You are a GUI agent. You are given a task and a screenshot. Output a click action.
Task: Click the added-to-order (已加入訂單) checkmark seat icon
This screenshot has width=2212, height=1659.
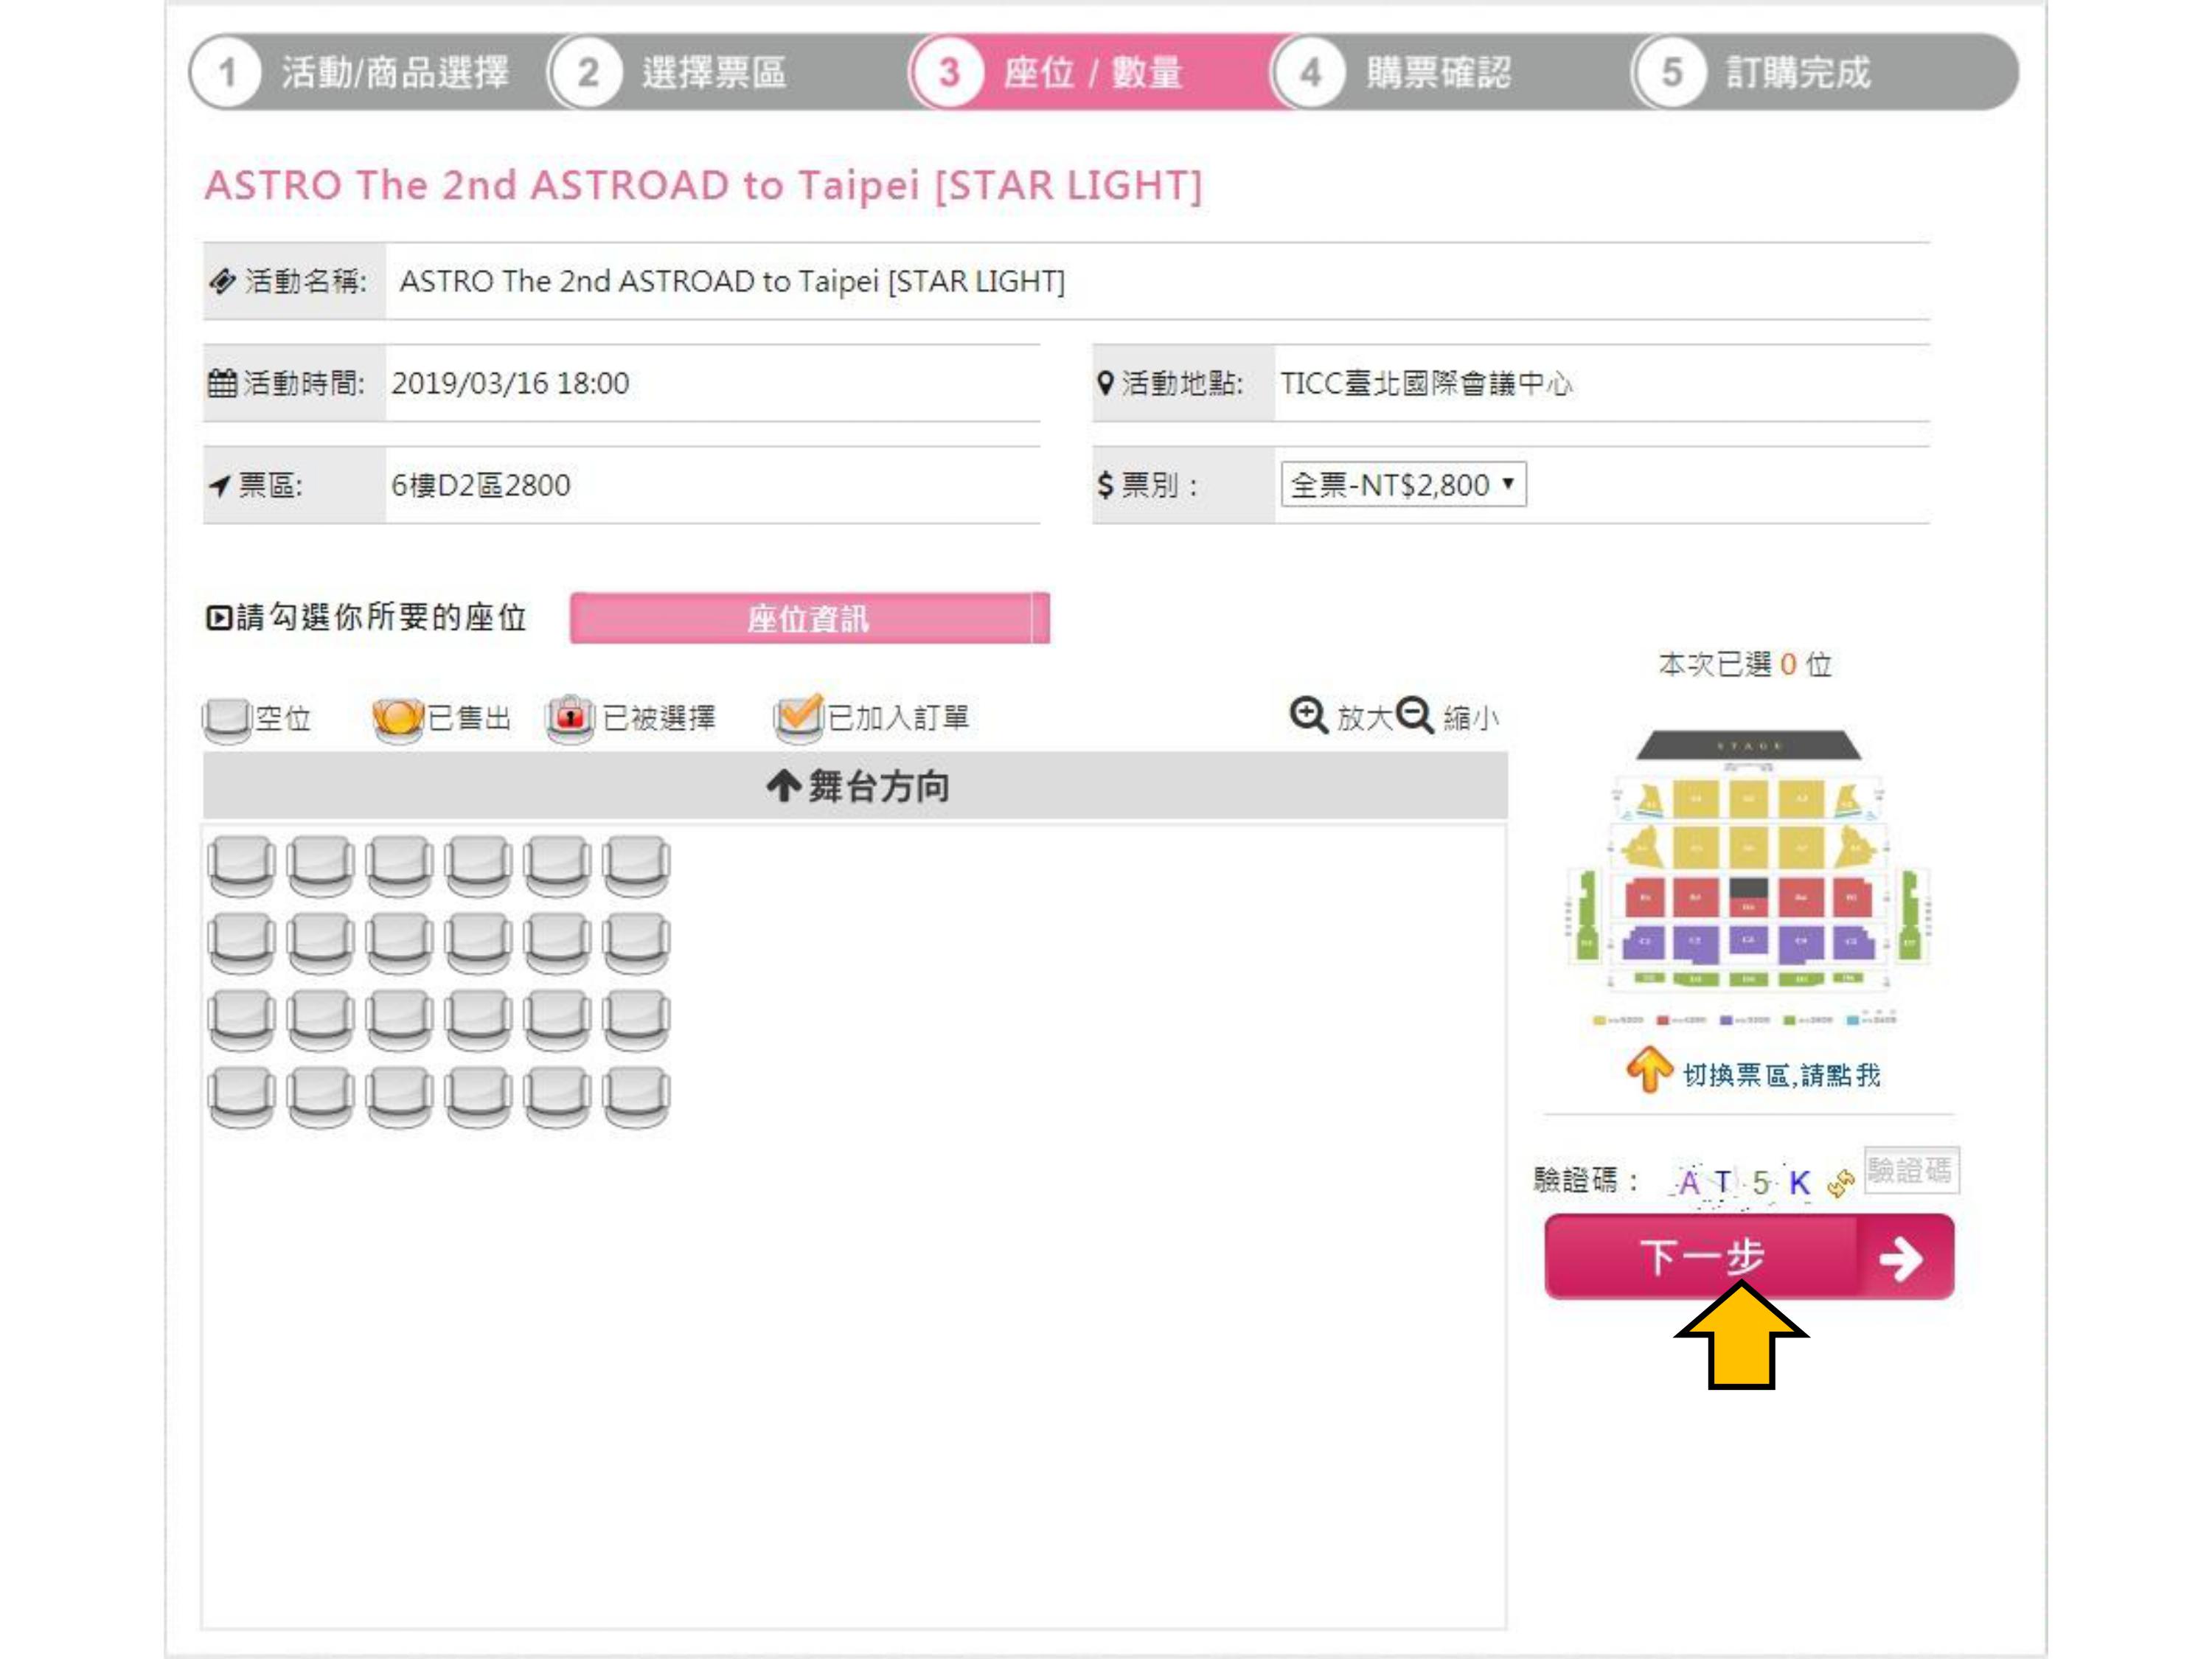point(798,717)
